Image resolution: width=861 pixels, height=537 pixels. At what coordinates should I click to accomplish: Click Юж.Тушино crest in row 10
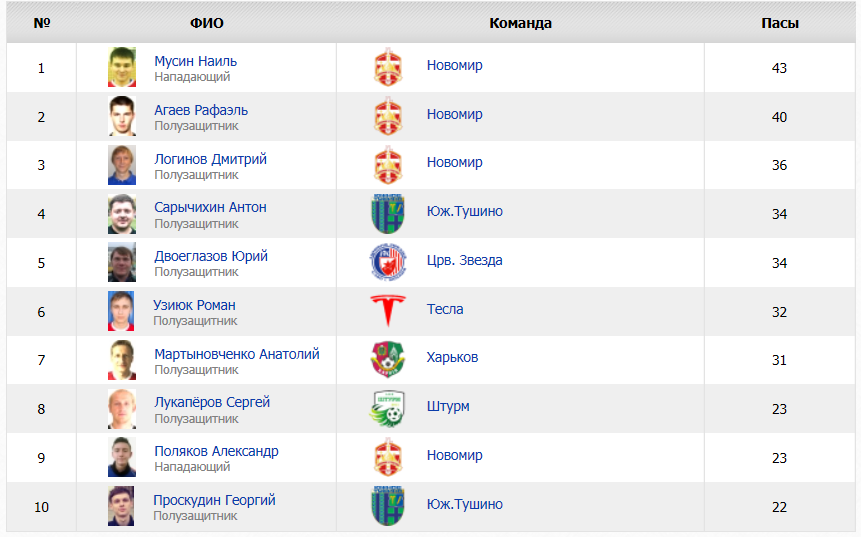388,506
